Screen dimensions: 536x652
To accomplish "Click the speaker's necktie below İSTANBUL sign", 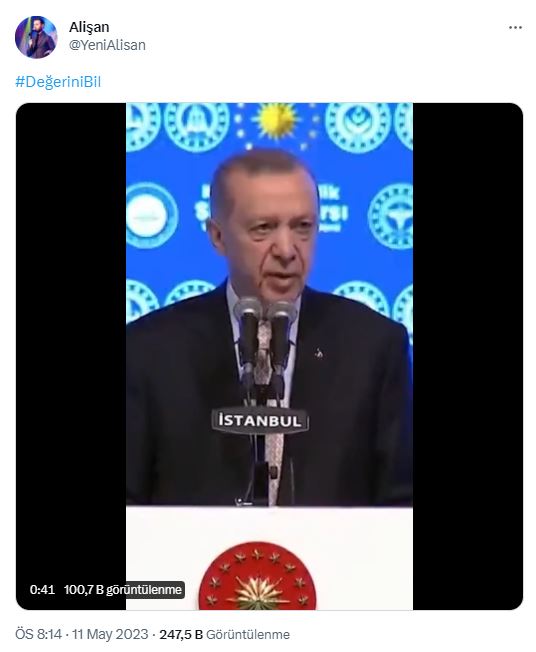I will point(274,468).
